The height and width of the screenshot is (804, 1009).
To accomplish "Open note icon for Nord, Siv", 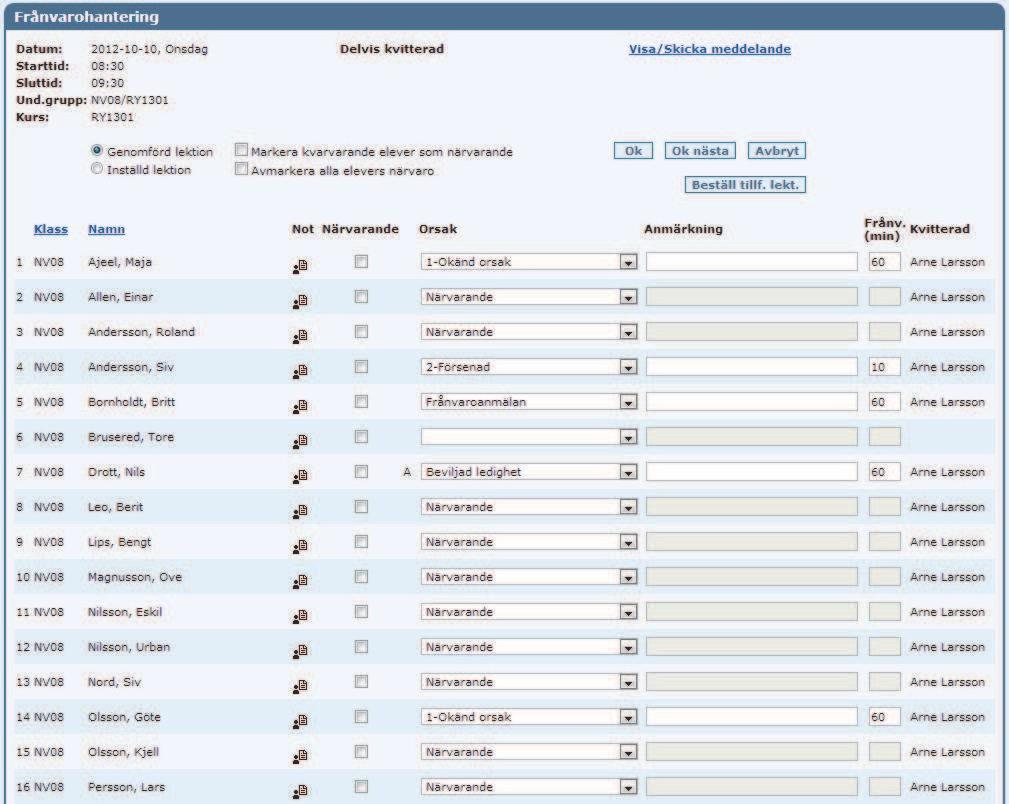I will click(300, 686).
